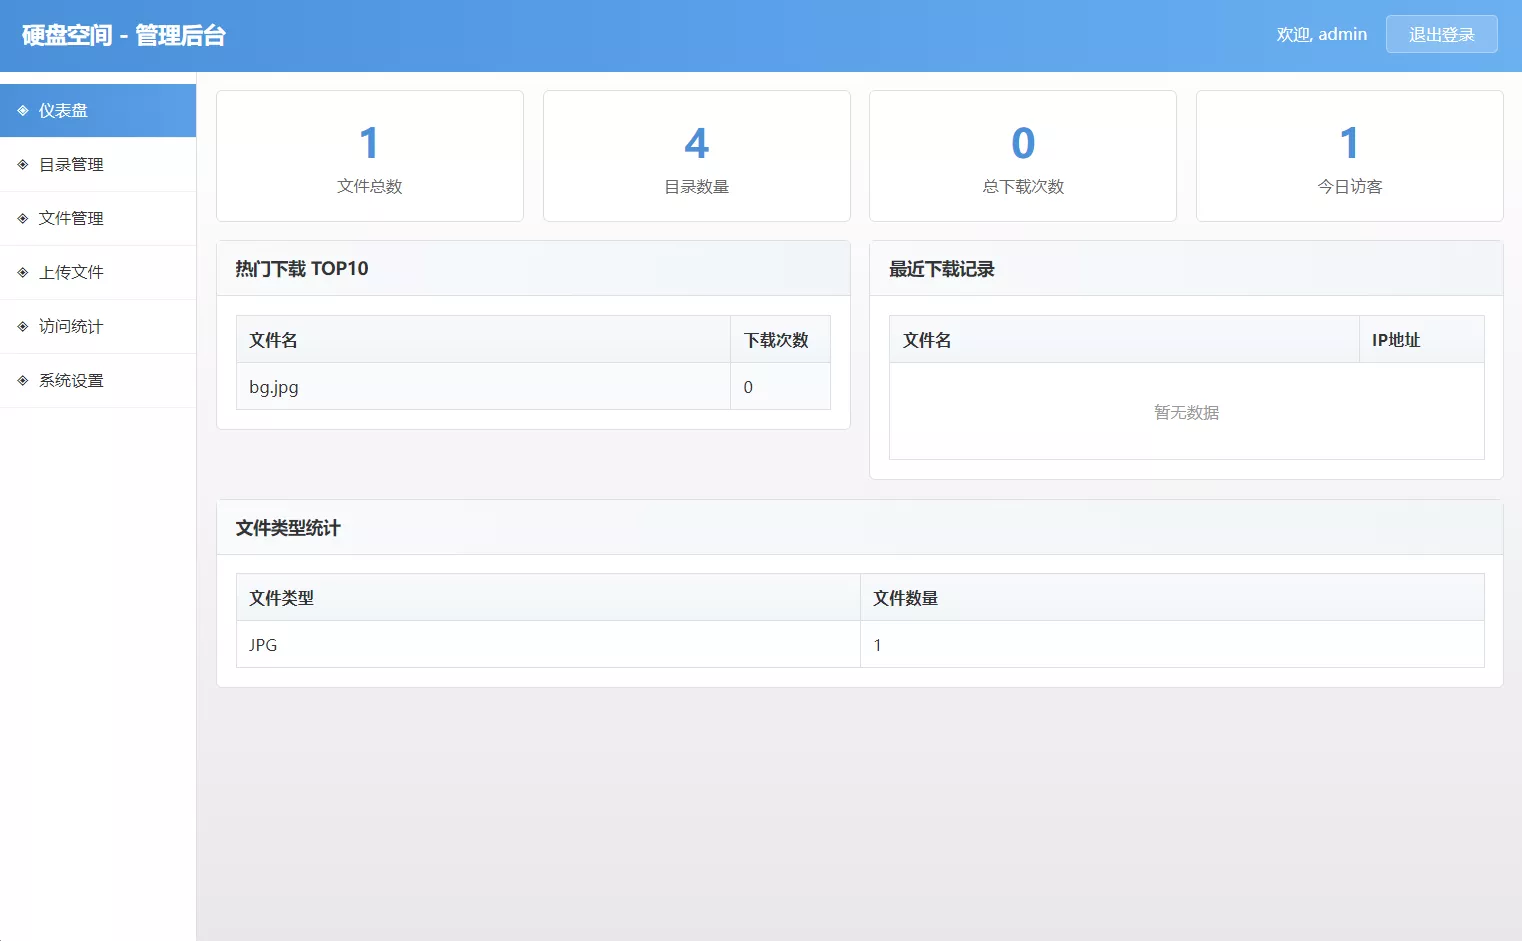Open the 访问统计 page
This screenshot has height=941, width=1522.
70,326
